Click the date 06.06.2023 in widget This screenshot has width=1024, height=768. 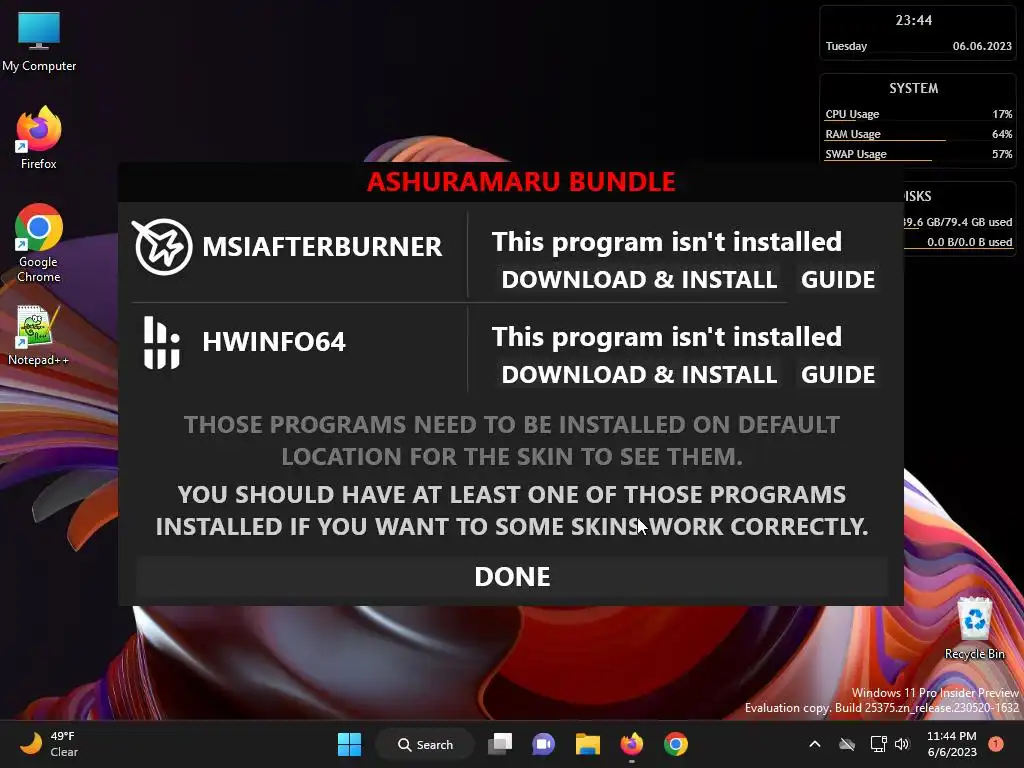(x=982, y=46)
